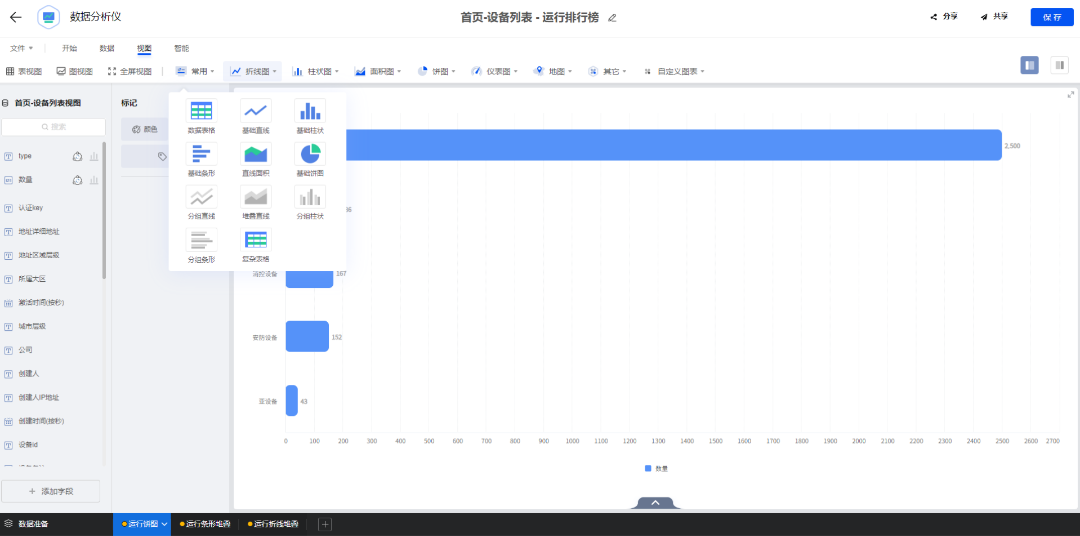Open the 折线图 dropdown
The height and width of the screenshot is (536, 1080).
point(253,71)
